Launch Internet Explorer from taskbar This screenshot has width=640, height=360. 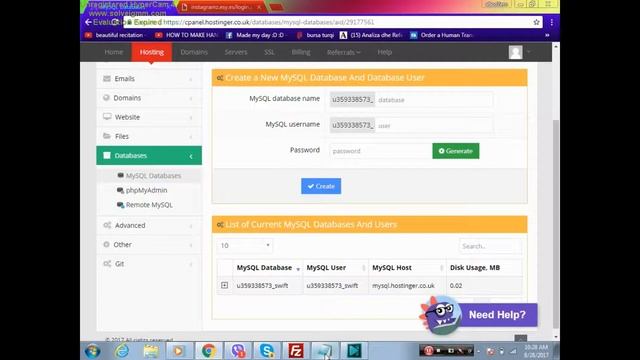[122, 351]
